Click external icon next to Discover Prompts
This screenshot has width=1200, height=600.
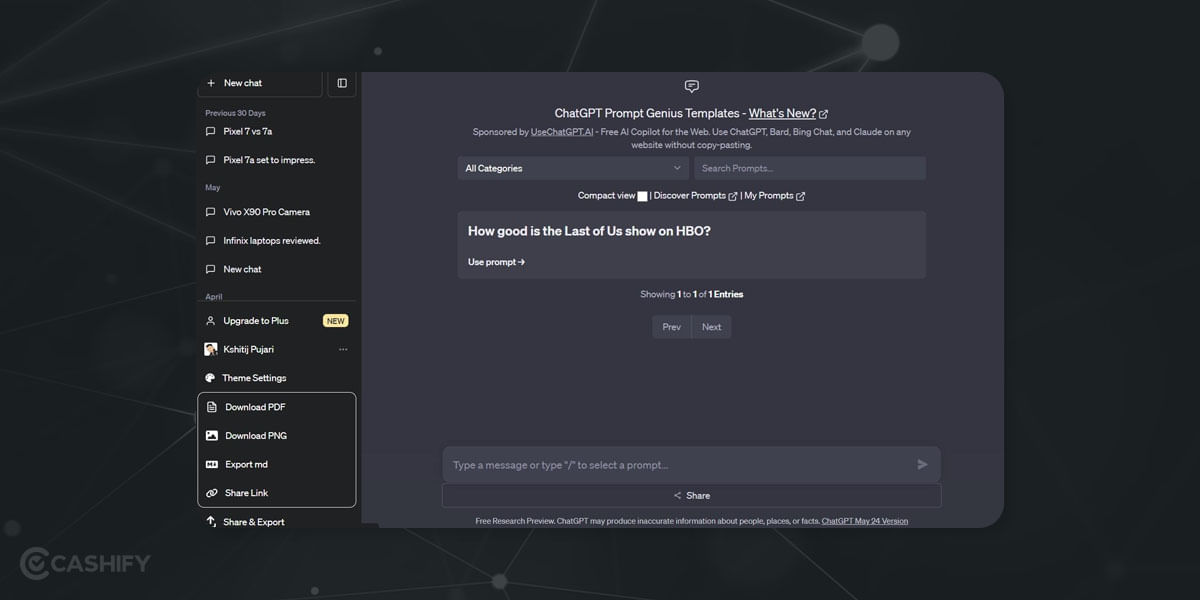tap(733, 196)
